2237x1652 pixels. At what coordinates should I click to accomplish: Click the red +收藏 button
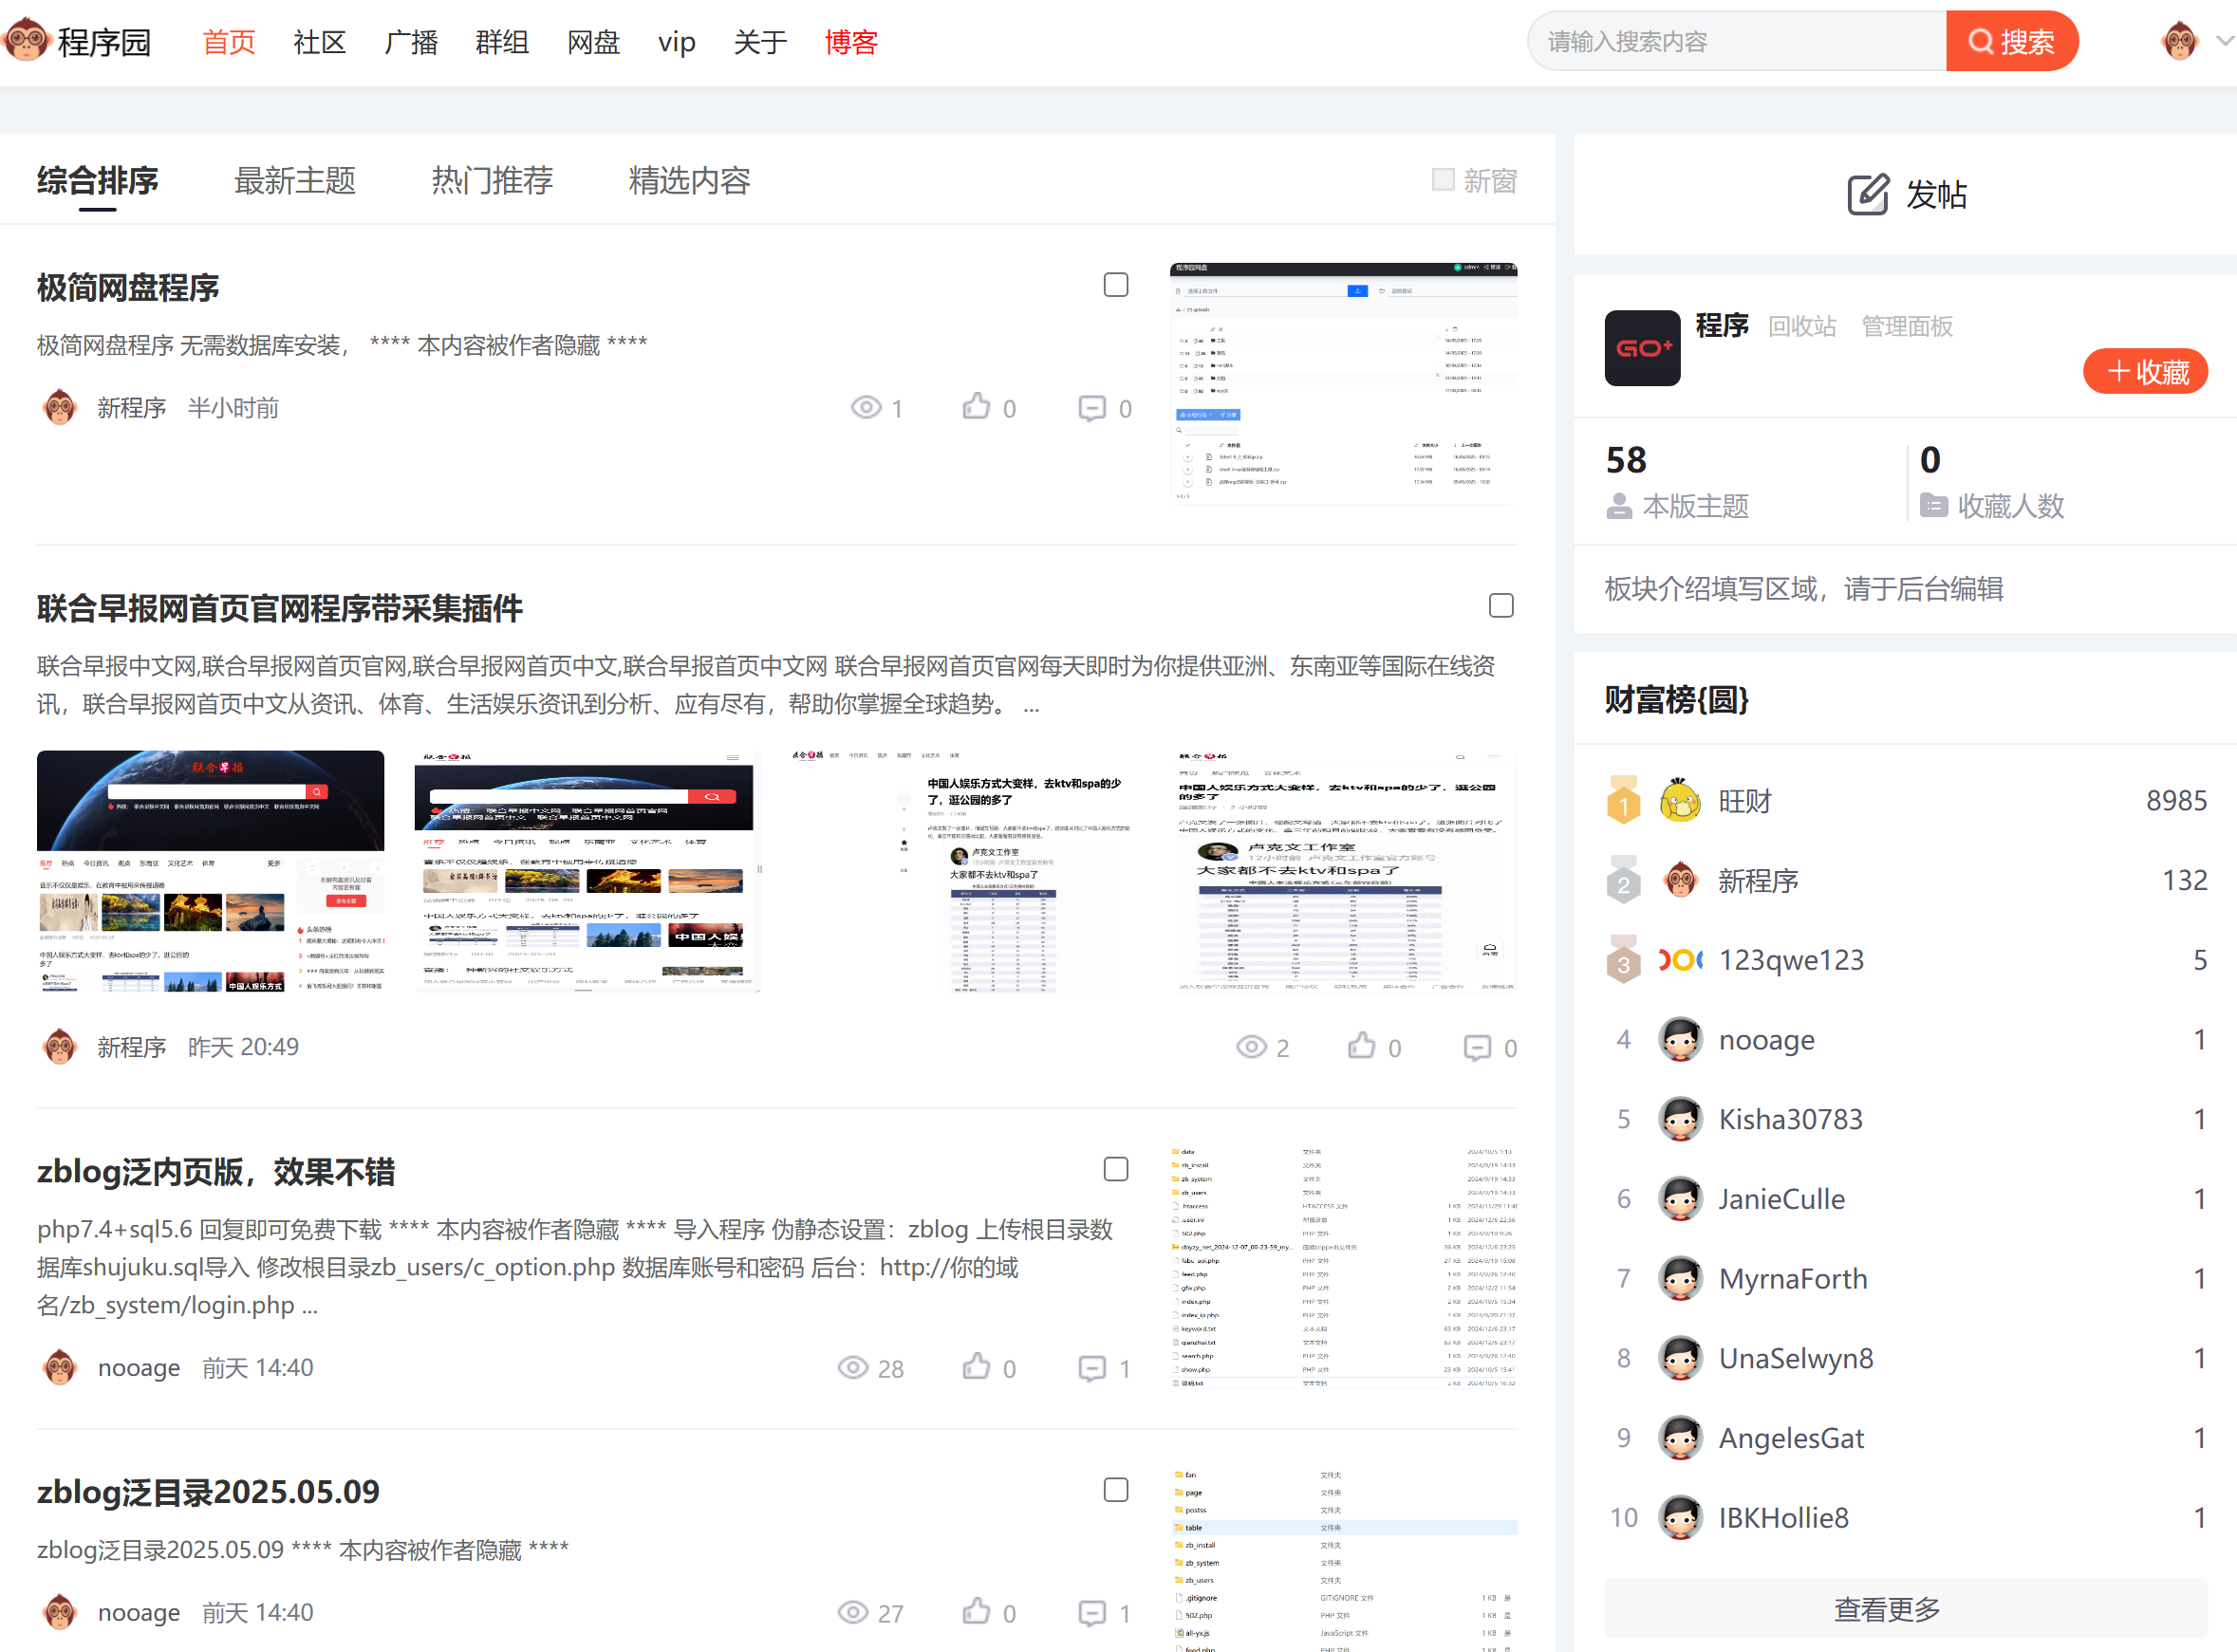coord(2144,372)
